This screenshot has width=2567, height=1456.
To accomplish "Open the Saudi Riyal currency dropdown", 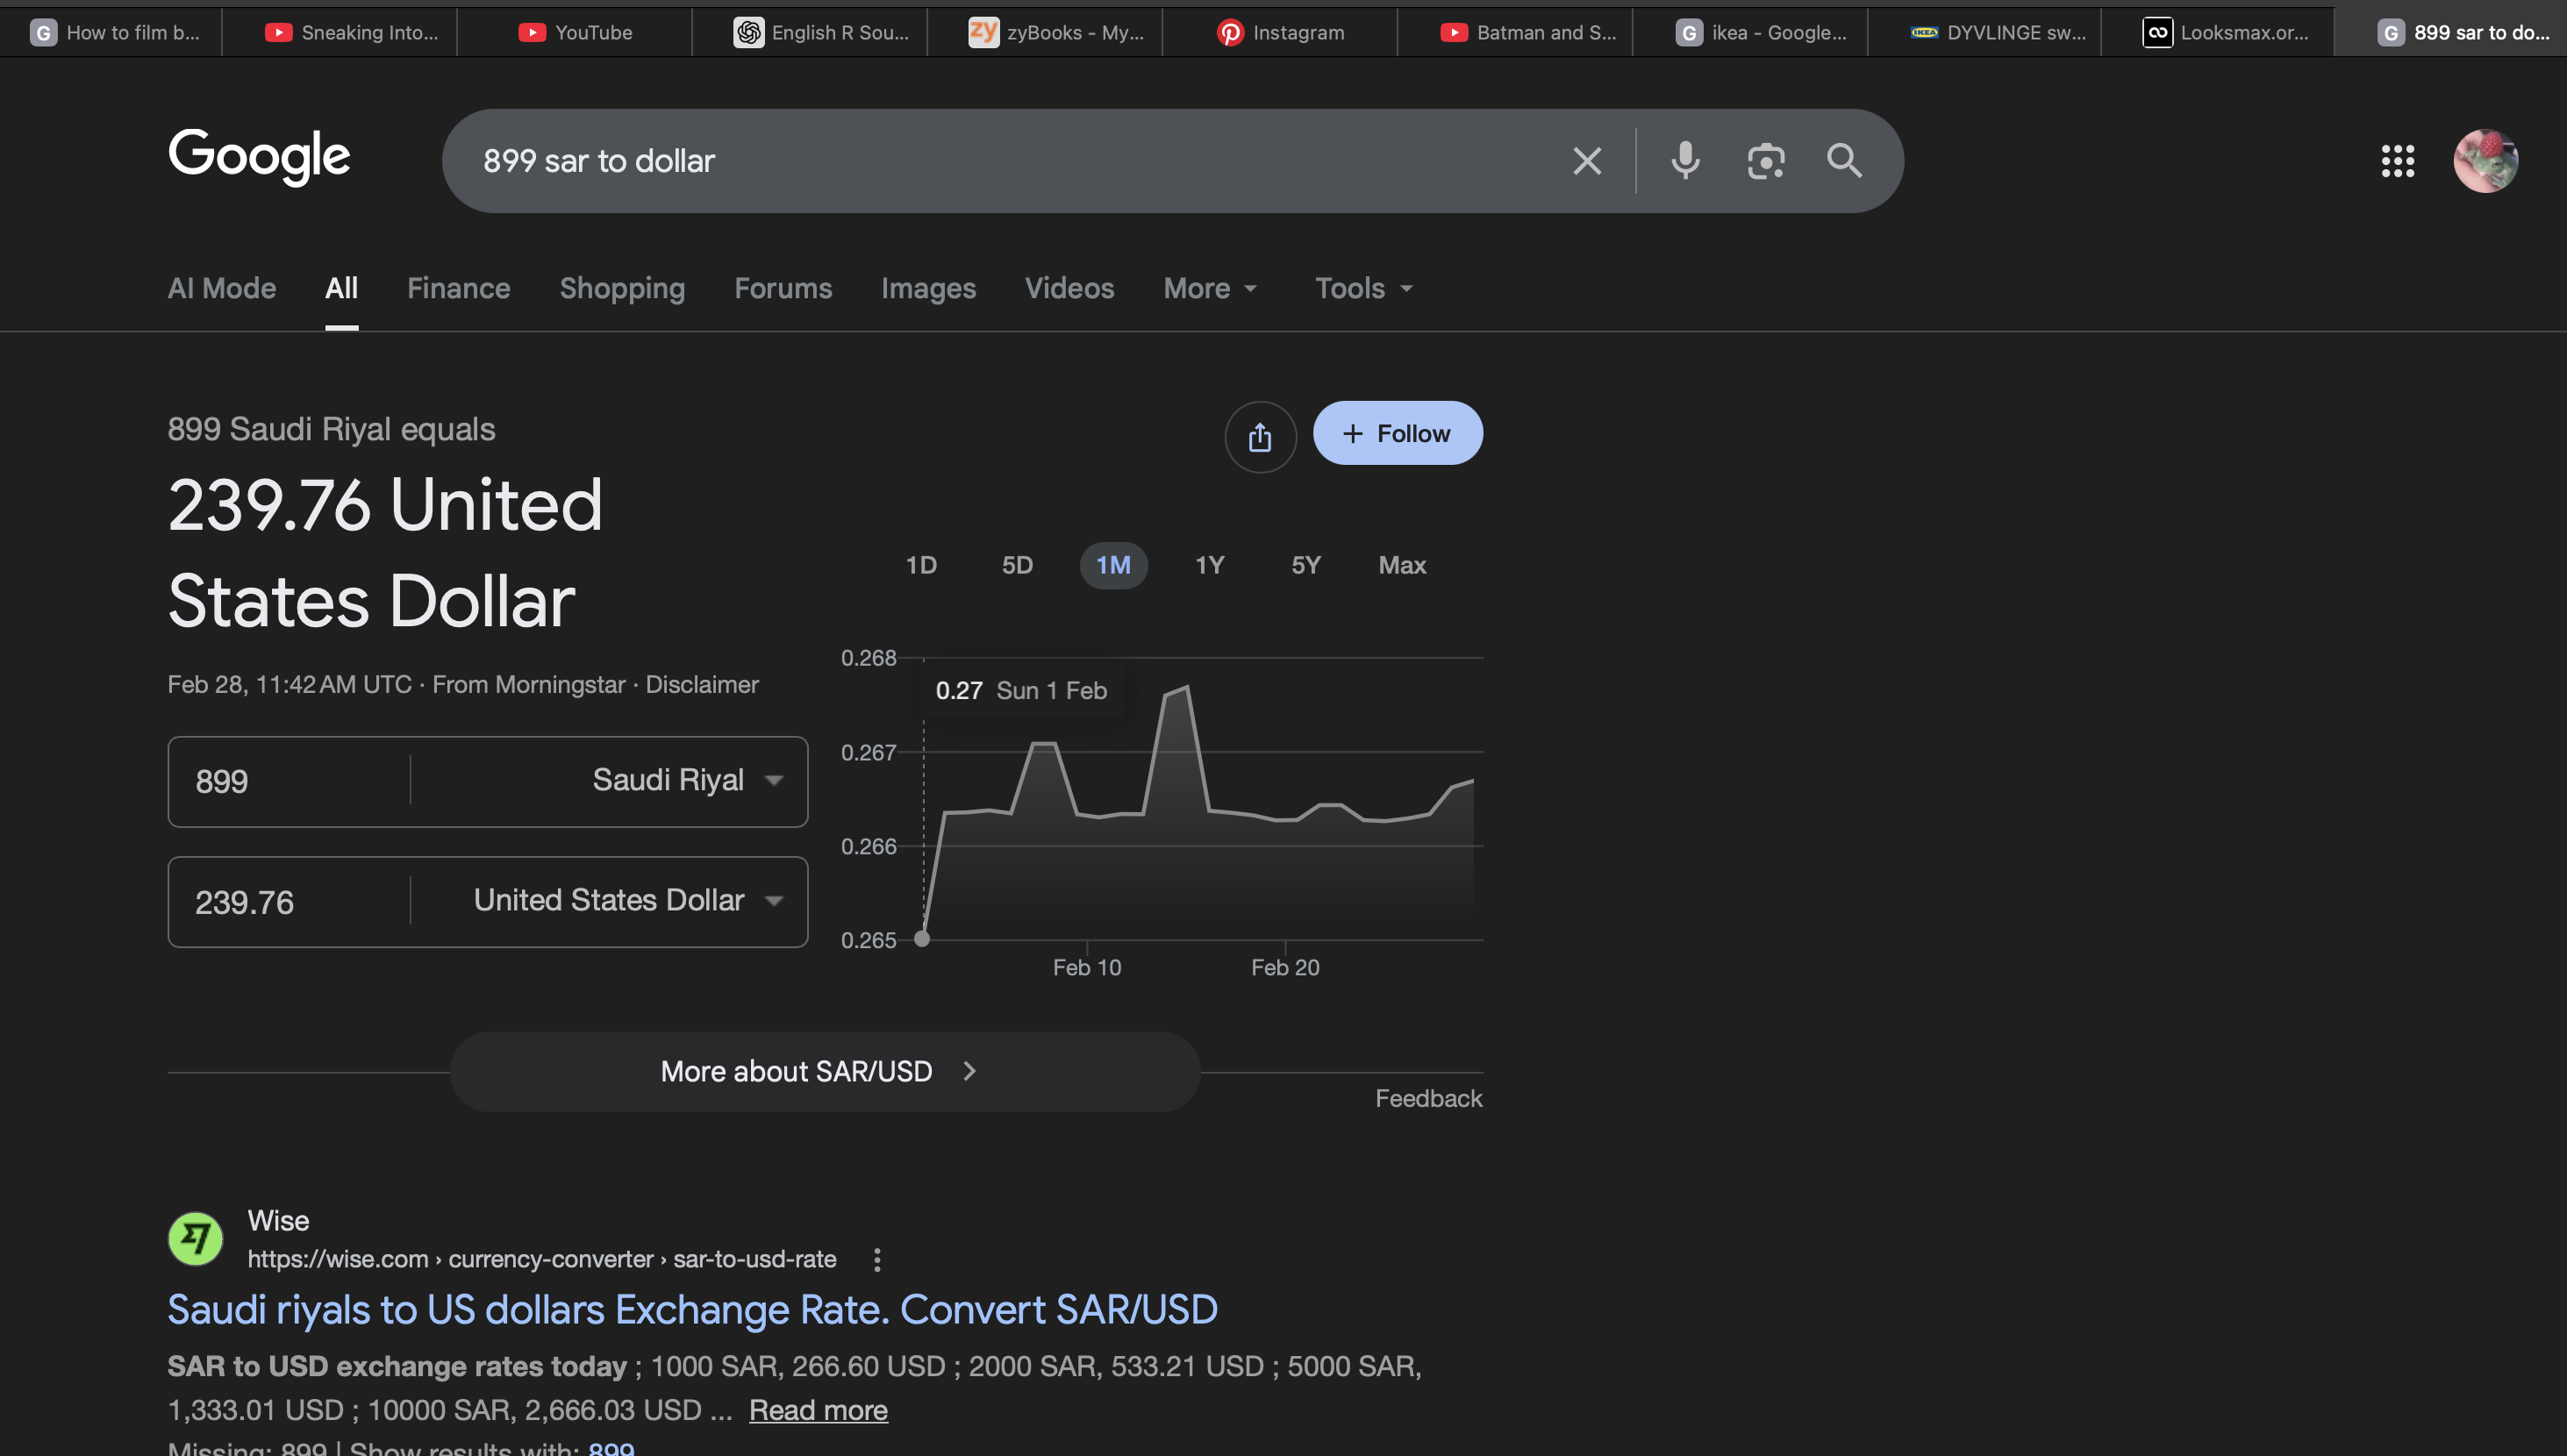I will point(686,780).
